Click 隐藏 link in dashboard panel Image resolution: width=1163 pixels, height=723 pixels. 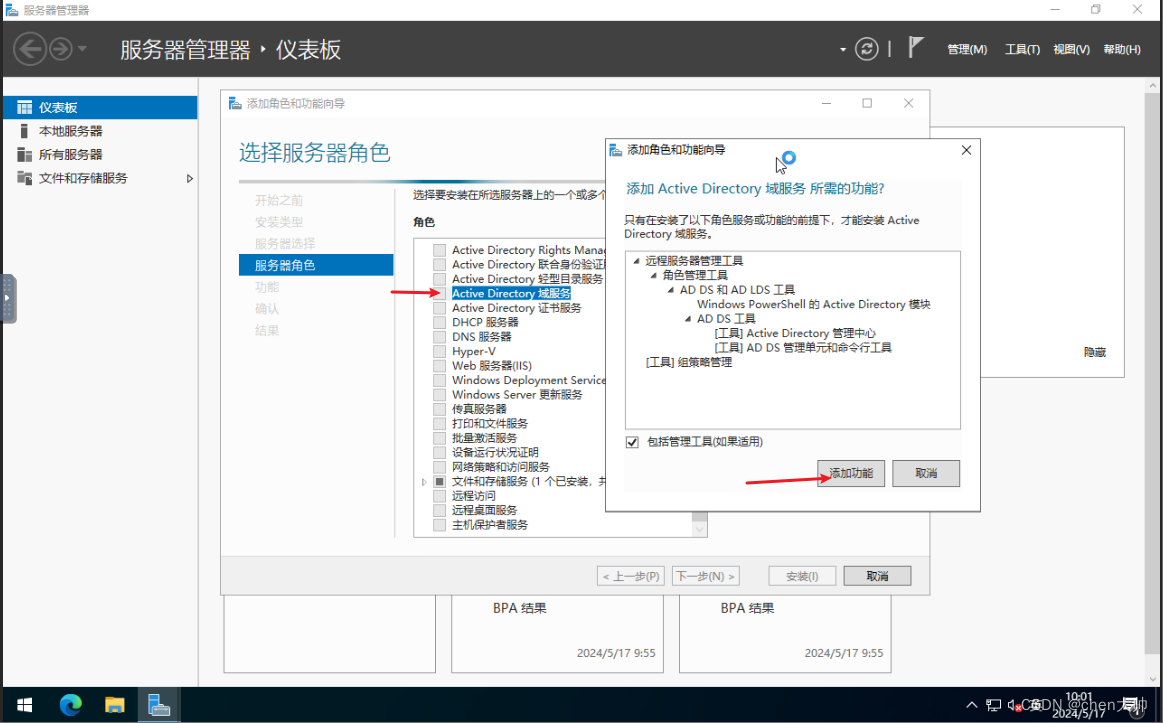[x=1094, y=352]
